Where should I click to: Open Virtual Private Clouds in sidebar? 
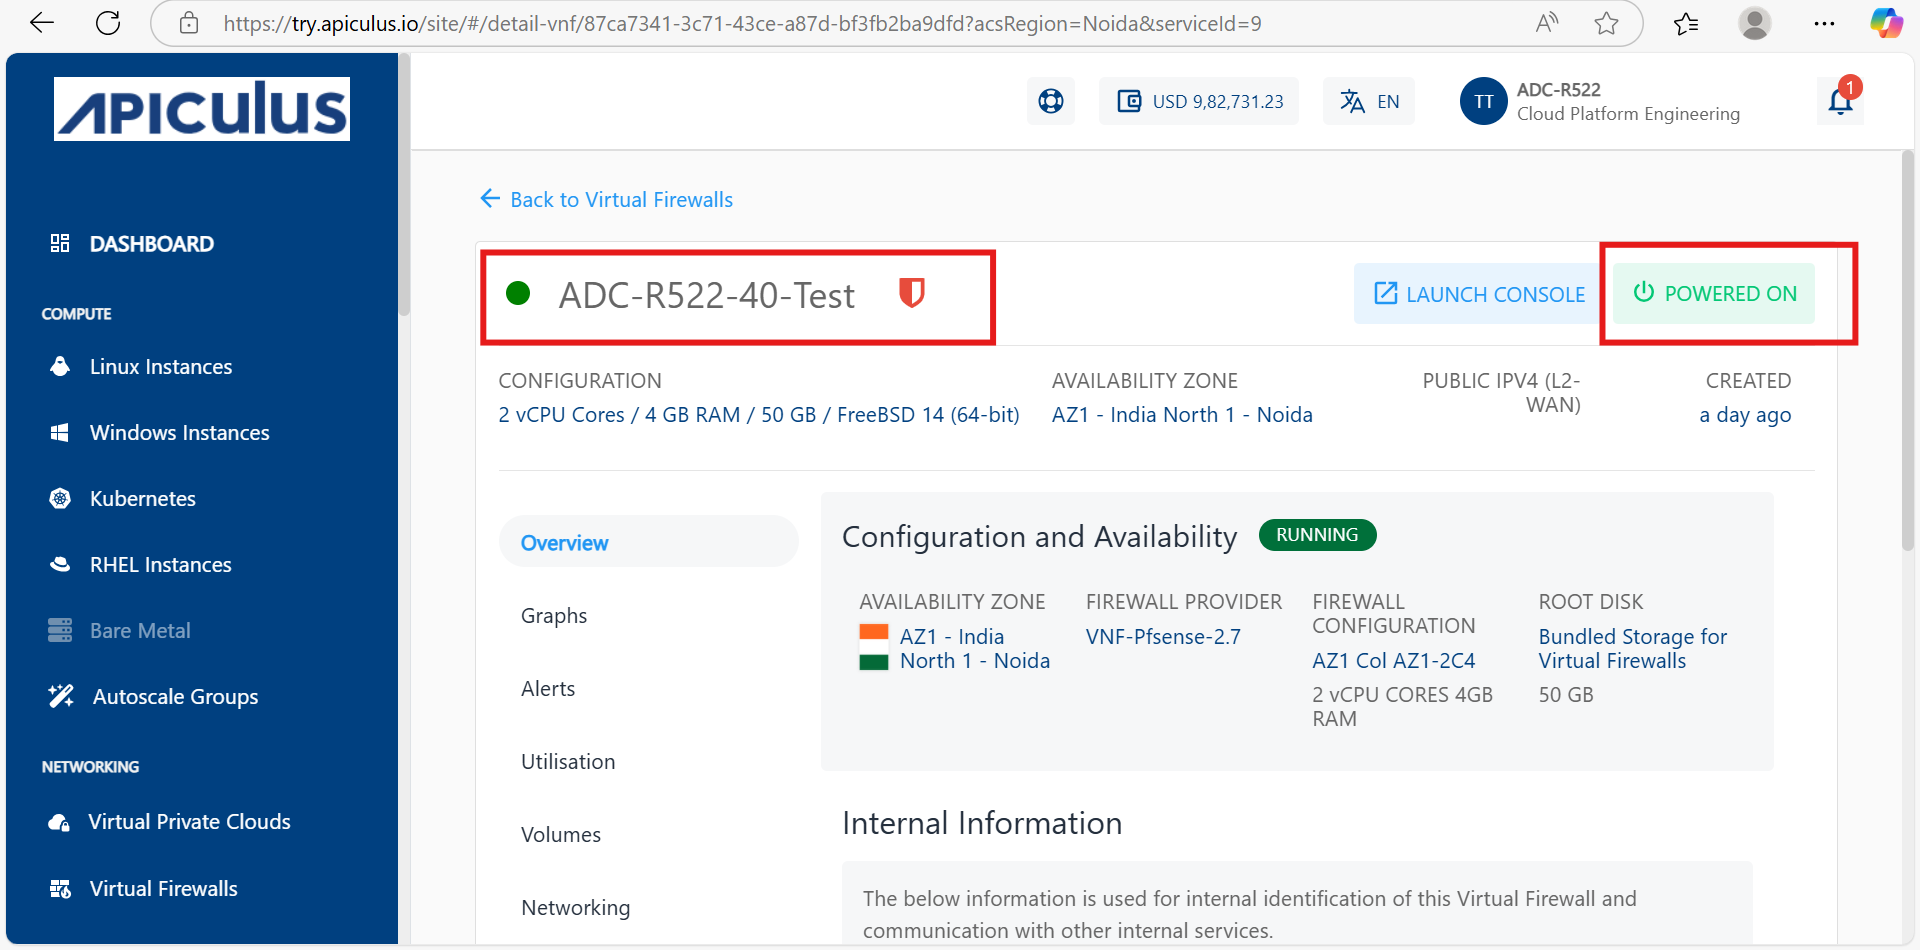[x=189, y=822]
